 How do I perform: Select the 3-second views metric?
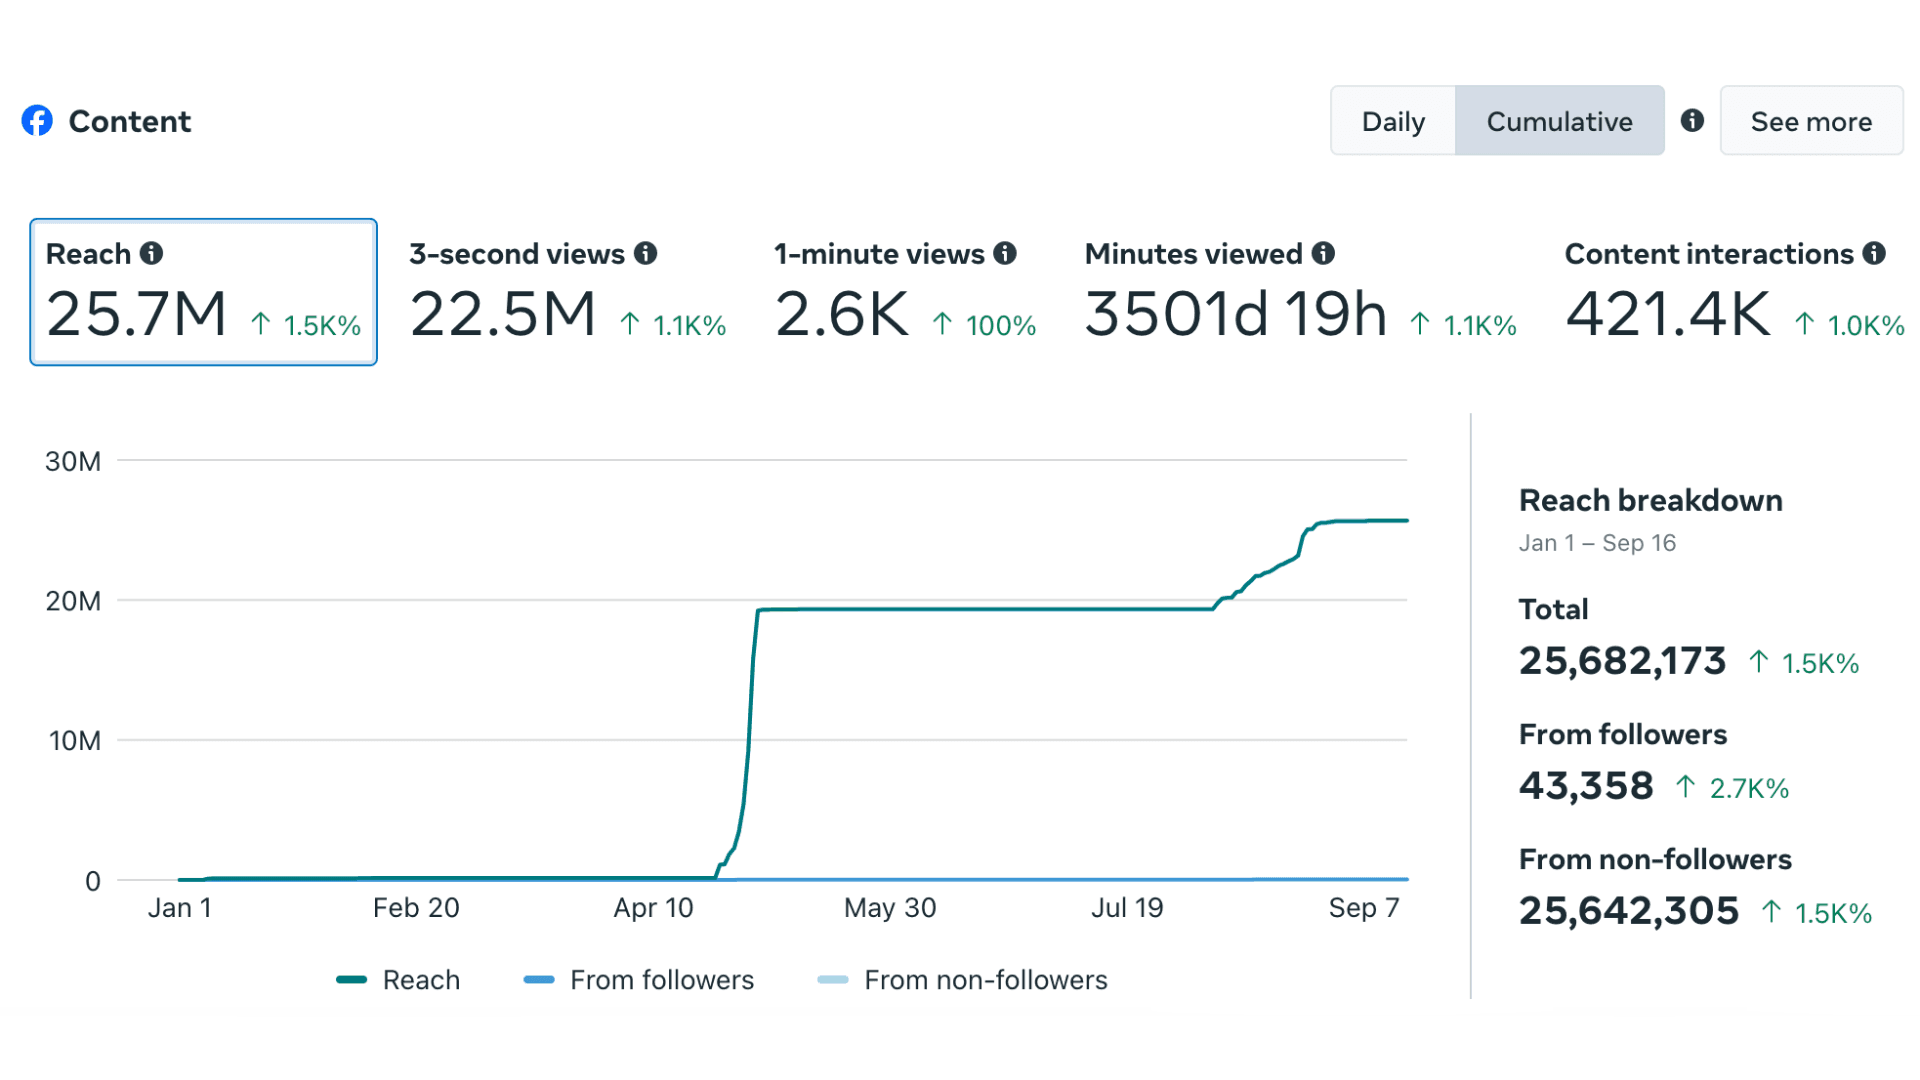[567, 292]
